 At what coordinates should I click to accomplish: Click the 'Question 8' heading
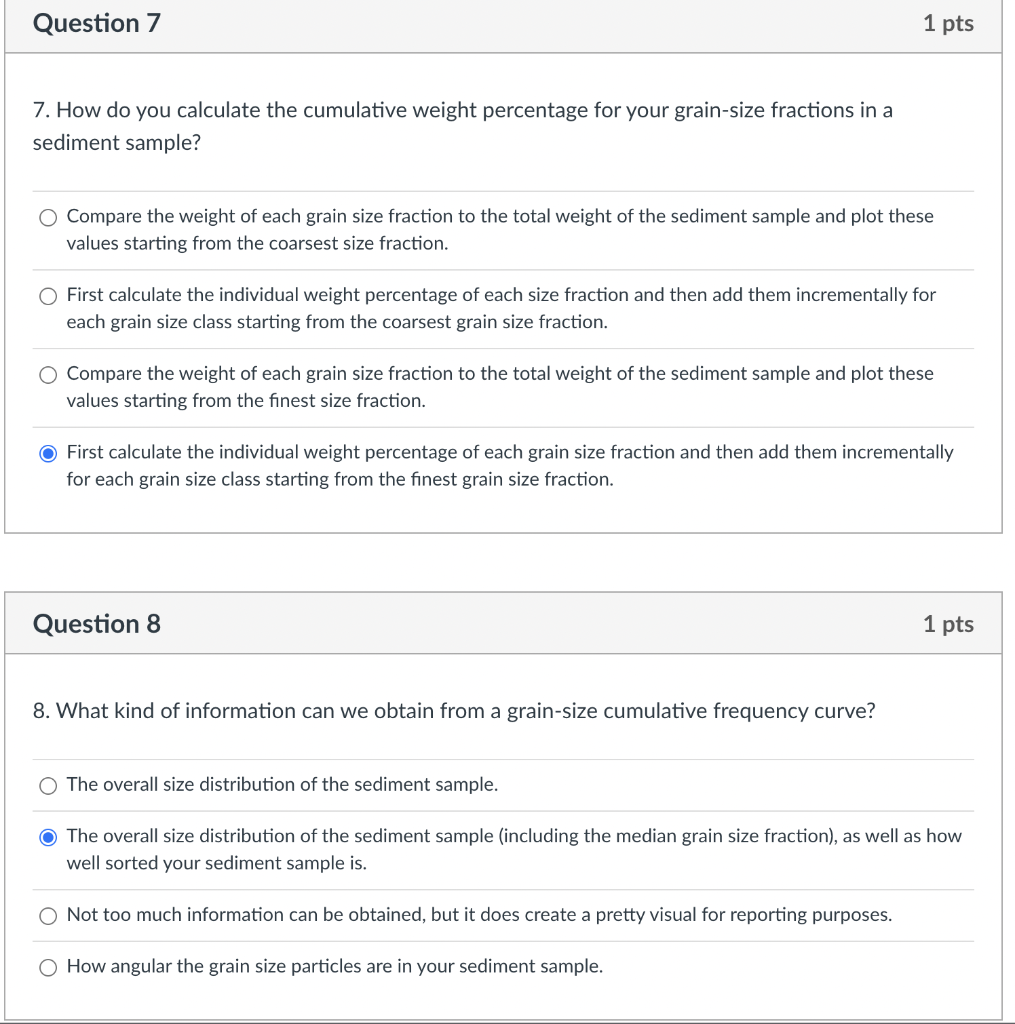(97, 624)
